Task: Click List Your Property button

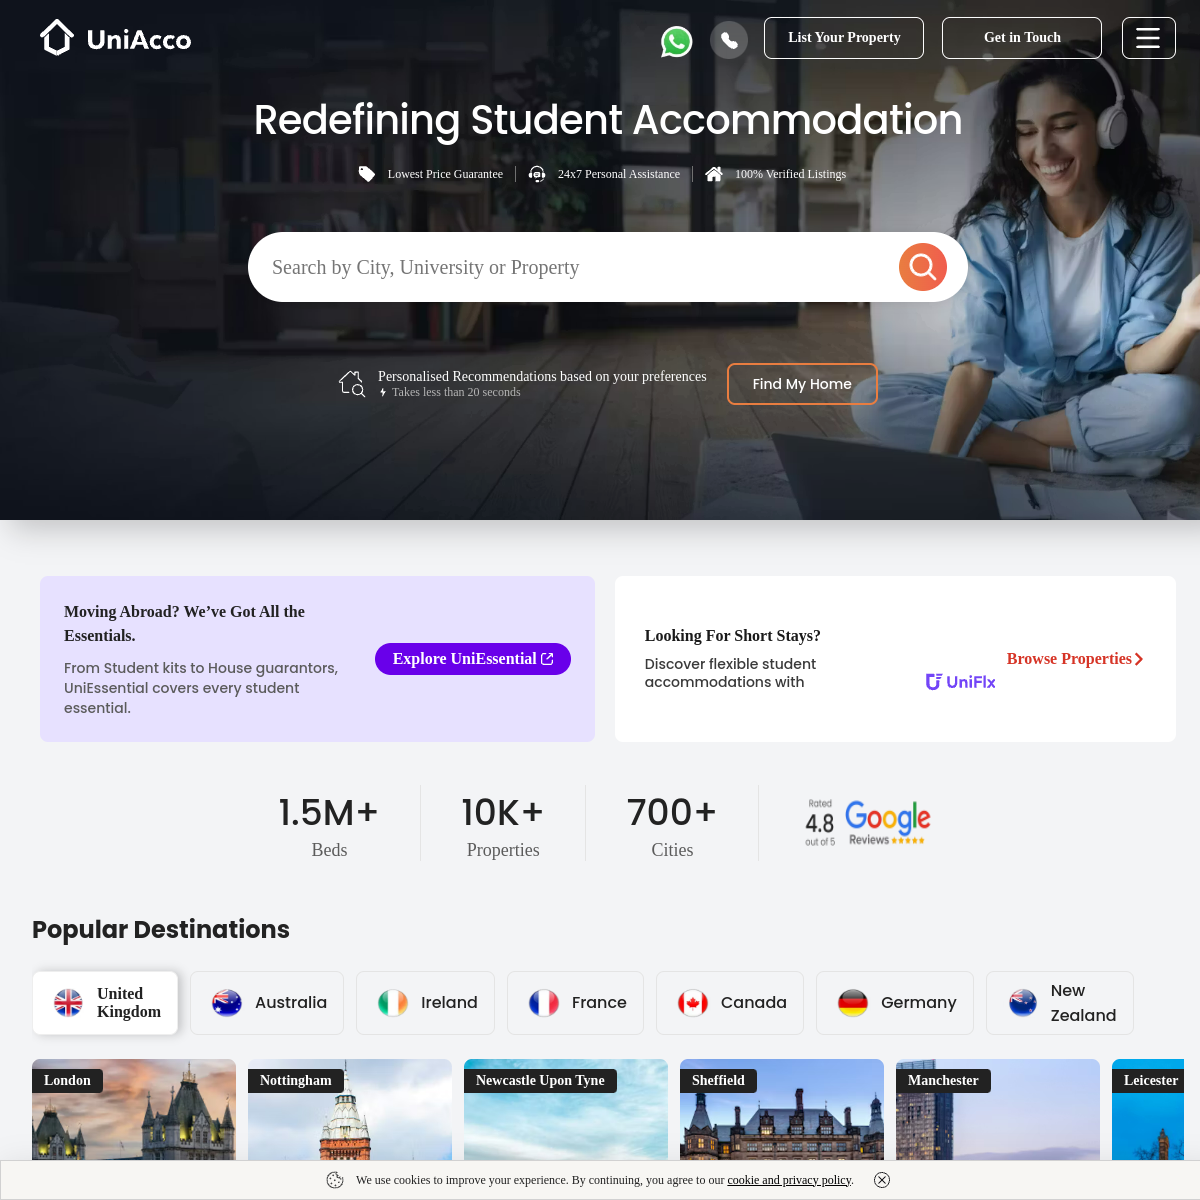Action: pos(844,38)
